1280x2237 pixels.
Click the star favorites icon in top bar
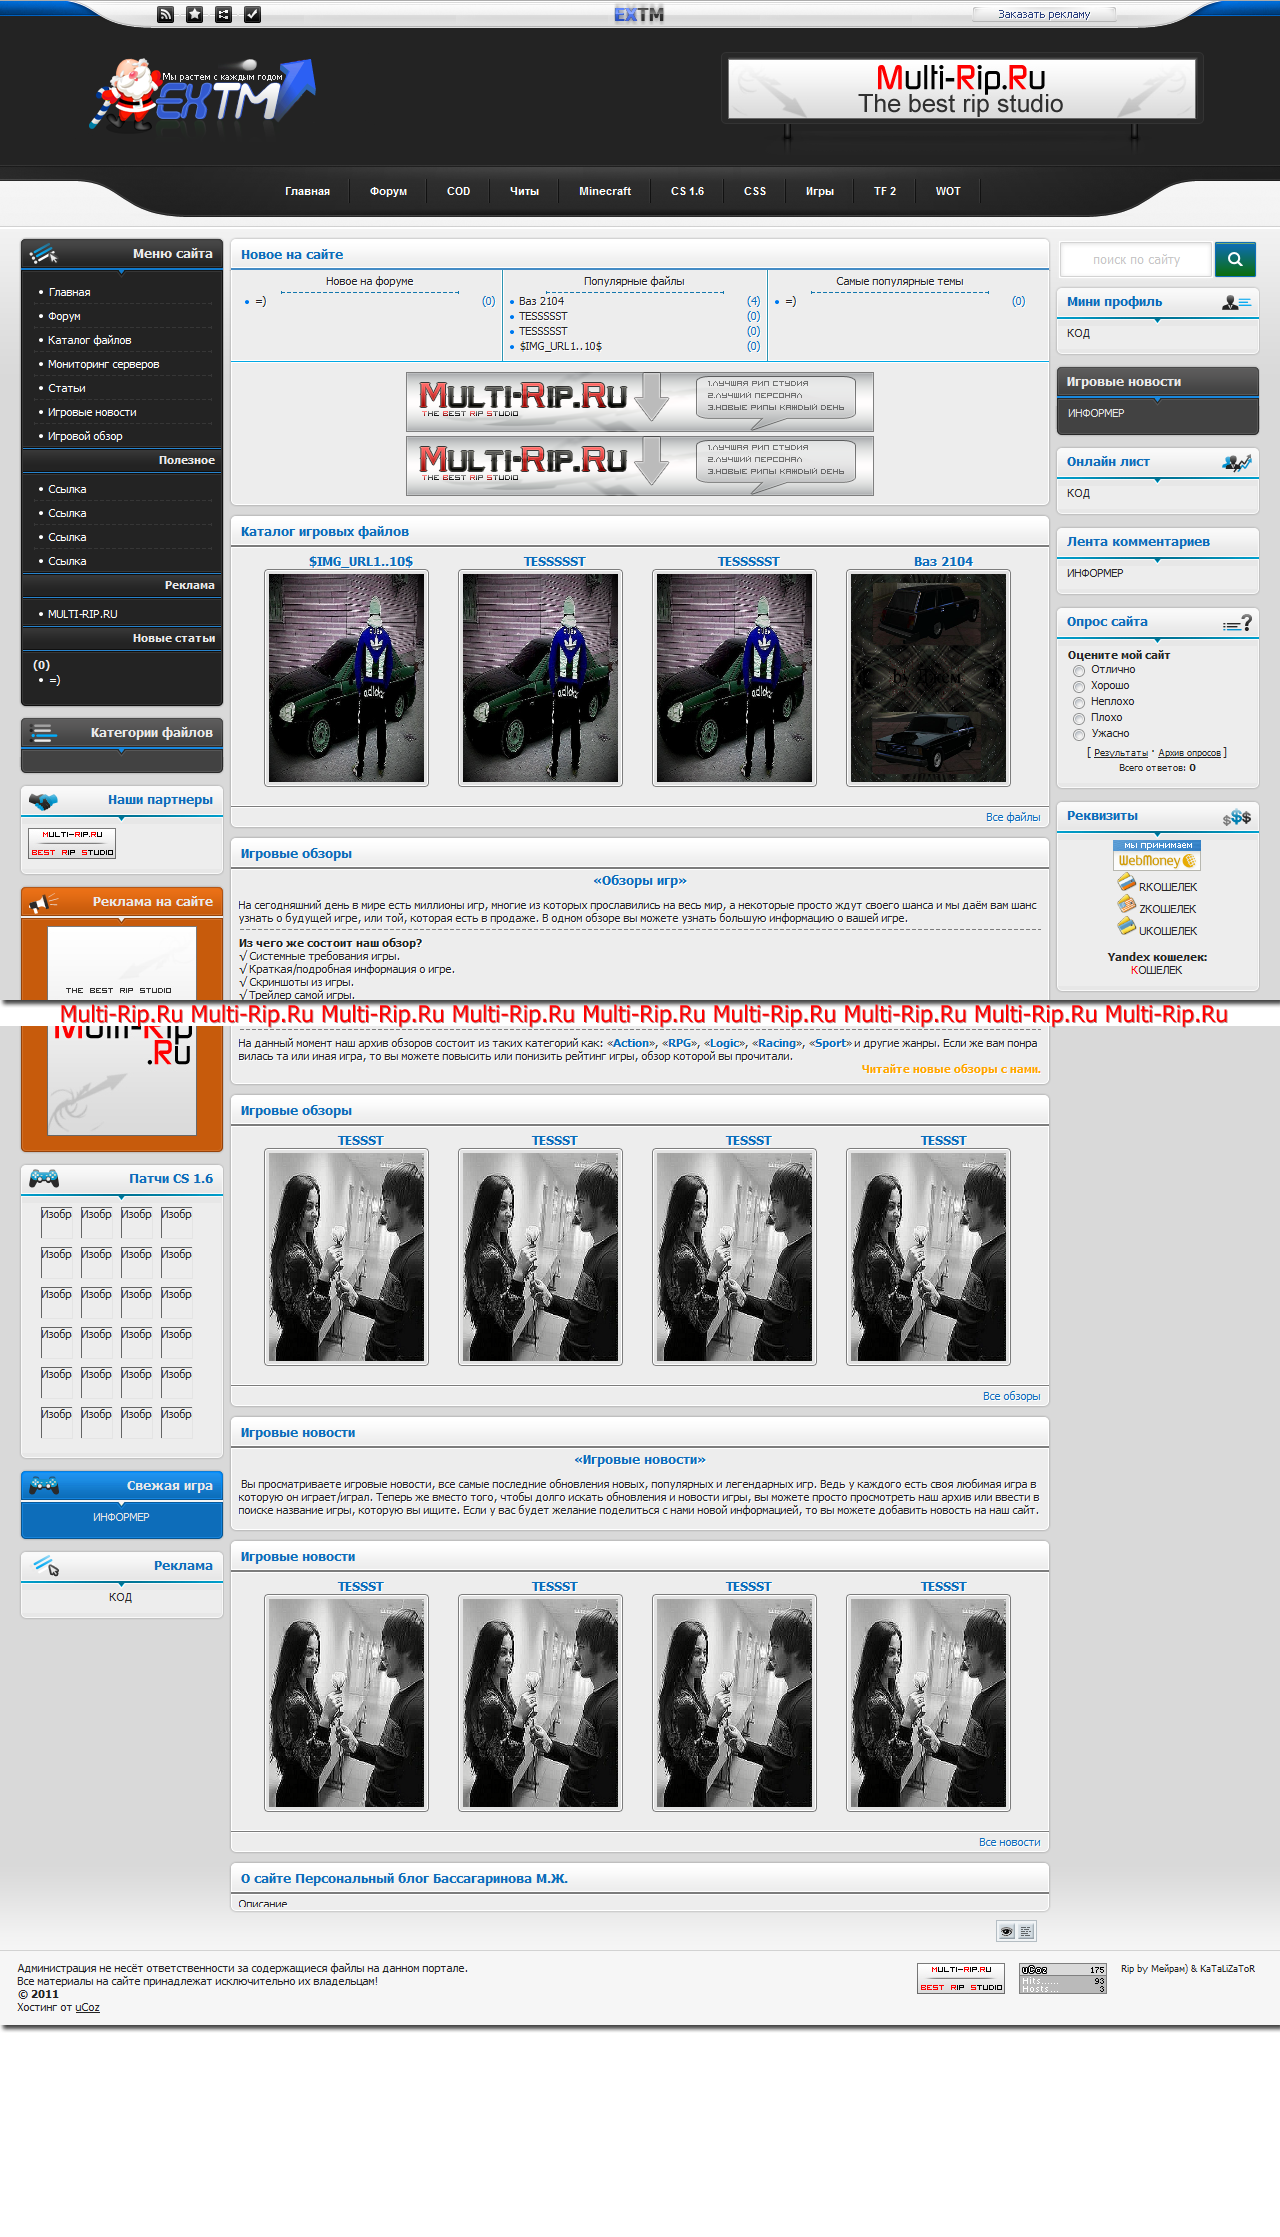click(195, 14)
